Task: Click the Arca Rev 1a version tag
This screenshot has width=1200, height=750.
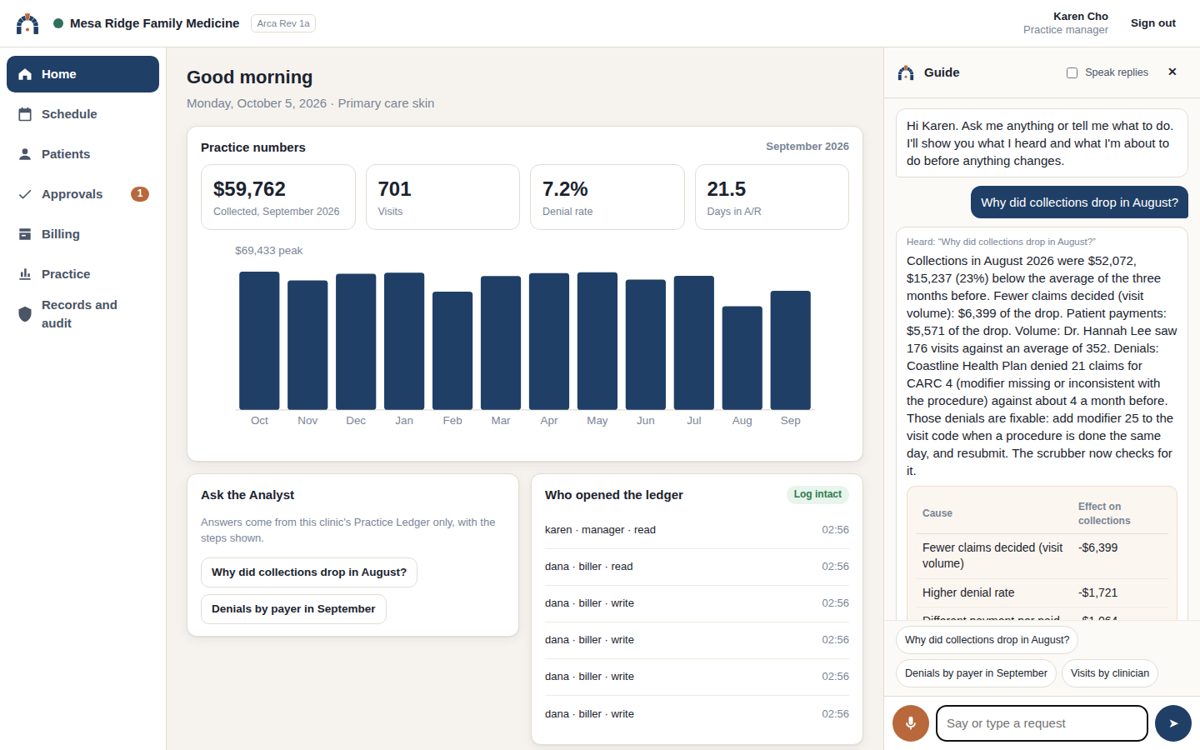Action: pos(283,23)
